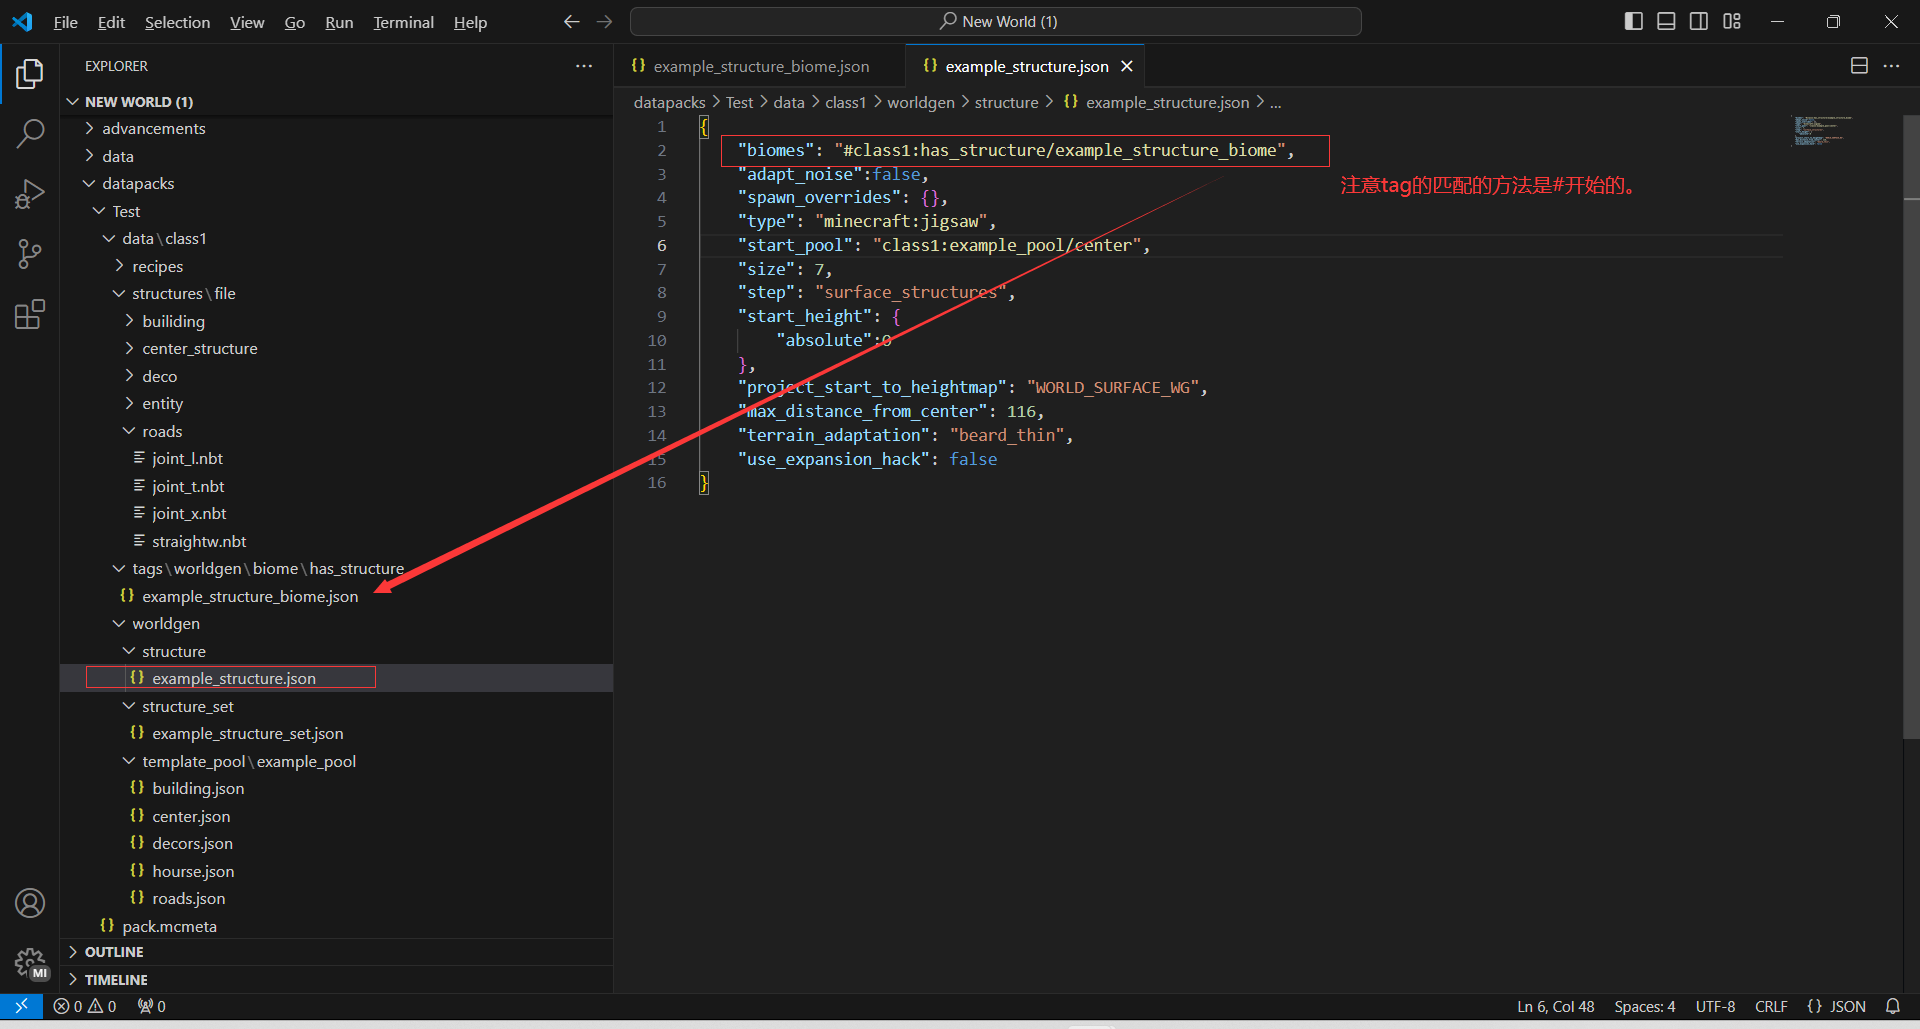Click the New World (1) command center search box
Viewport: 1920px width, 1029px height.
(x=996, y=21)
